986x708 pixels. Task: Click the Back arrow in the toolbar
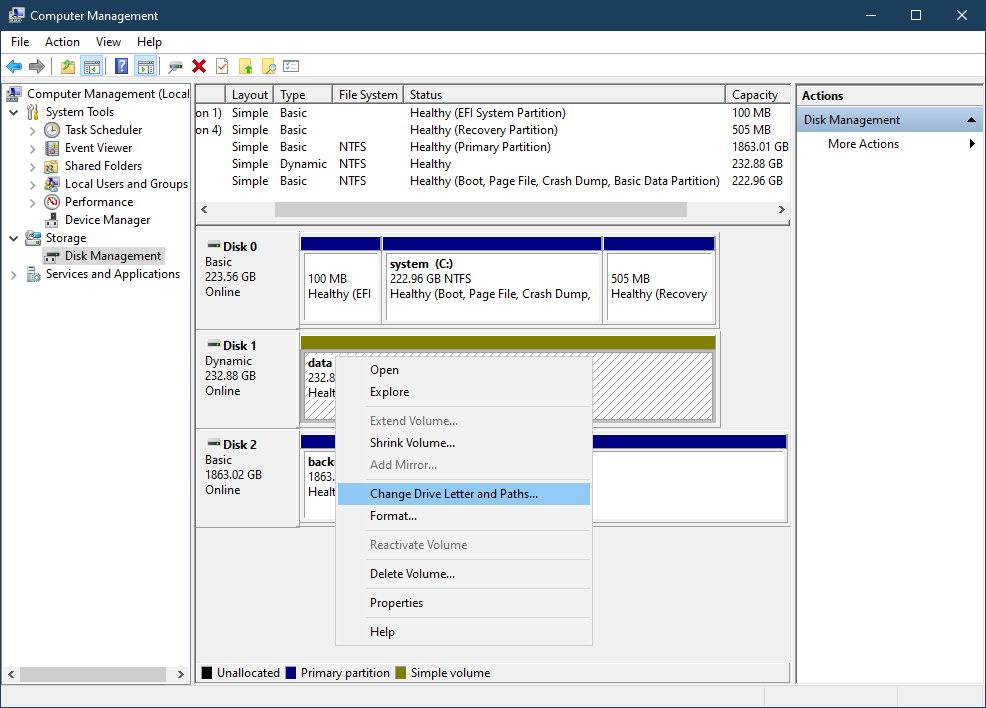pyautogui.click(x=14, y=67)
